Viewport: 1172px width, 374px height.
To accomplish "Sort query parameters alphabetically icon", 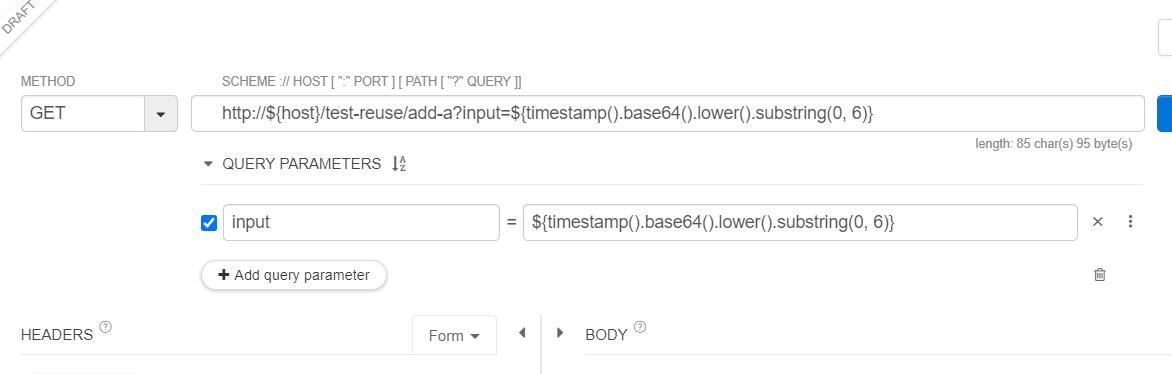I will tap(399, 164).
